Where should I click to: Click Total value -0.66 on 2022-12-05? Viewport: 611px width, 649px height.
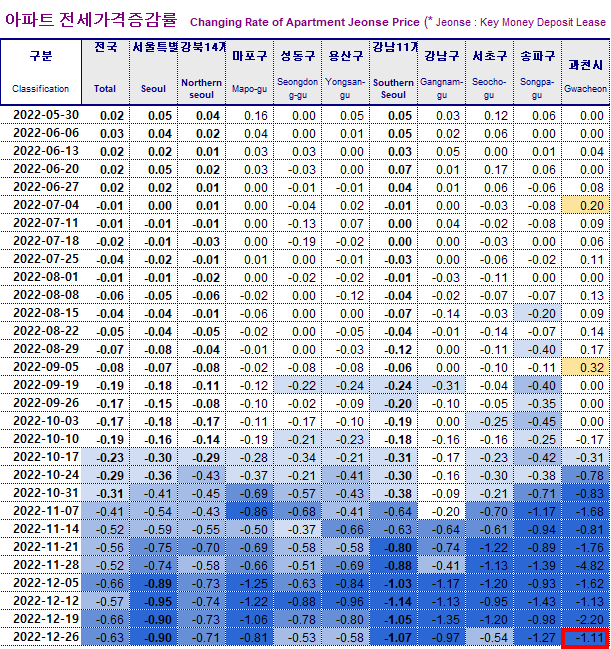pos(106,584)
